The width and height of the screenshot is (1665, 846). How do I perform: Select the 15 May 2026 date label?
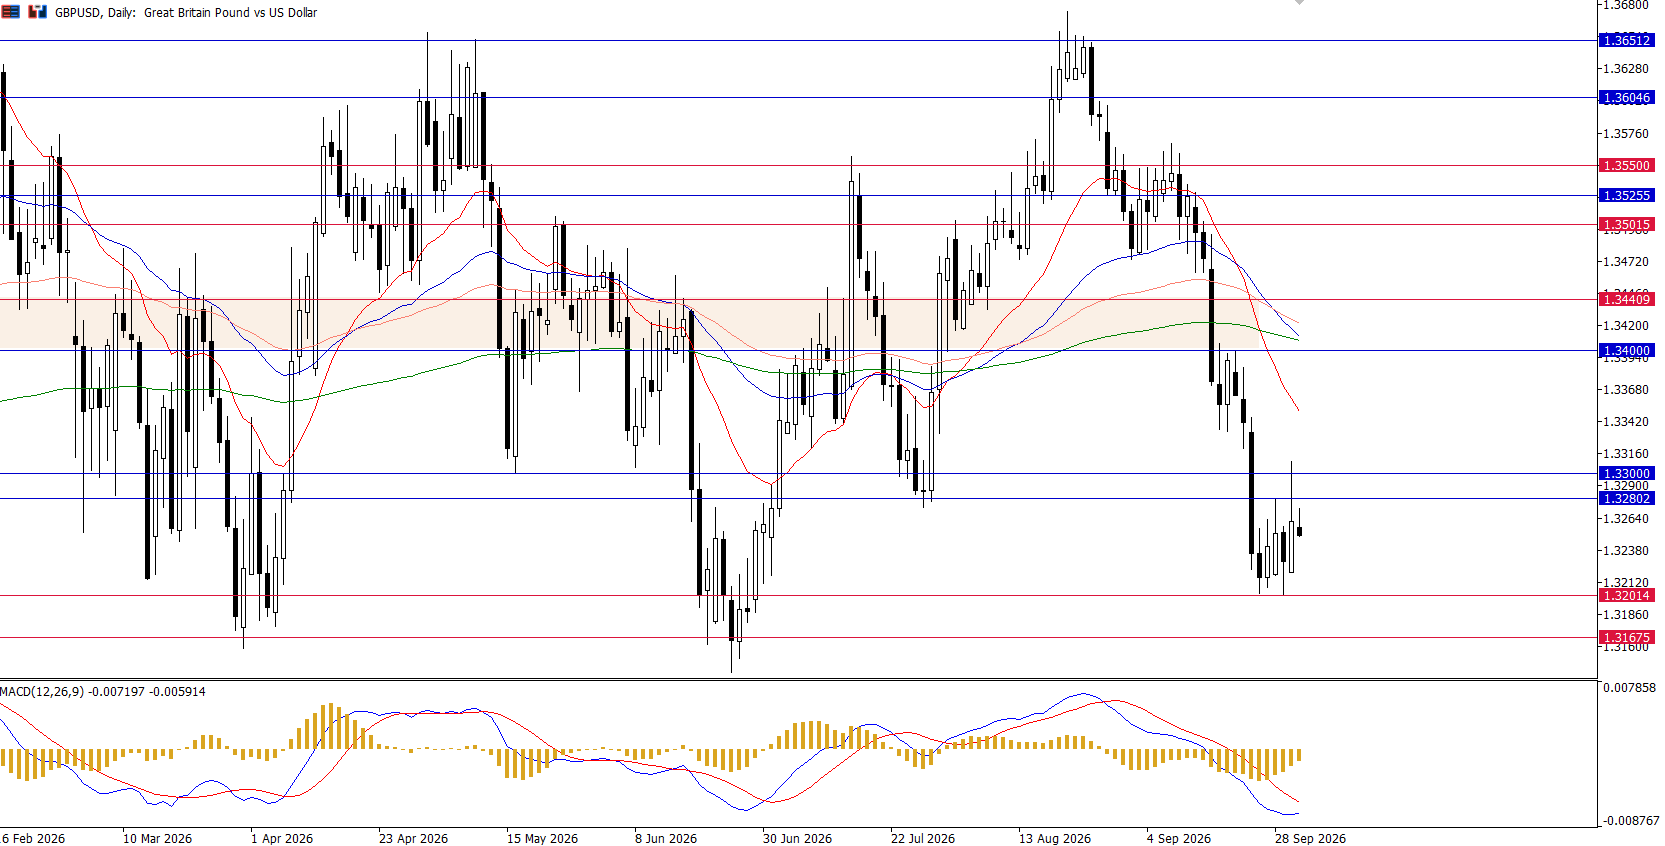coord(542,839)
